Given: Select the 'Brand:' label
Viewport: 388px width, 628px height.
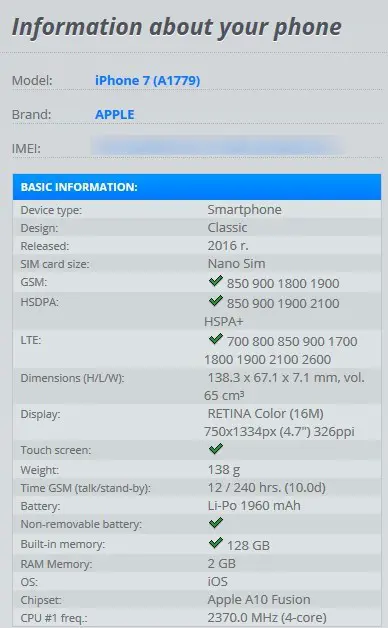Looking at the screenshot, I should (32, 115).
